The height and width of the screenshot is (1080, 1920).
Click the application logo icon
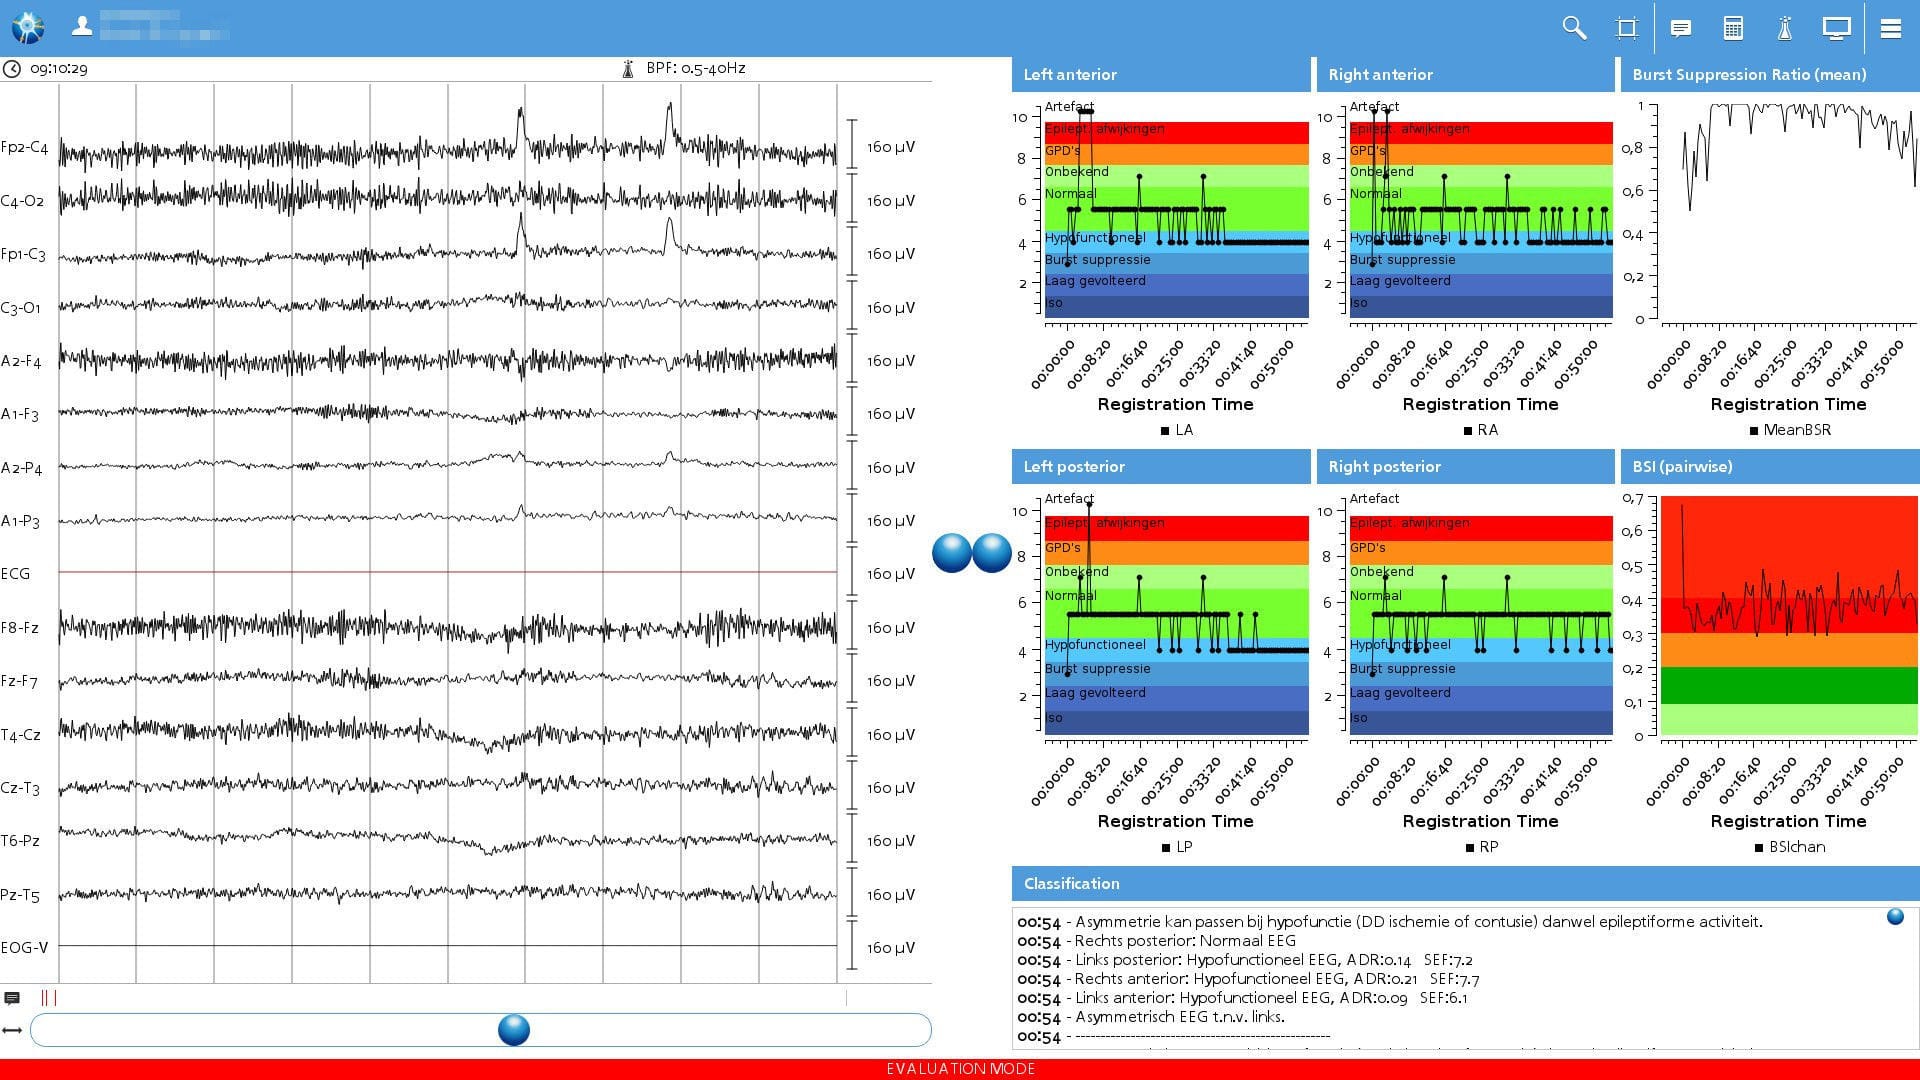point(28,27)
